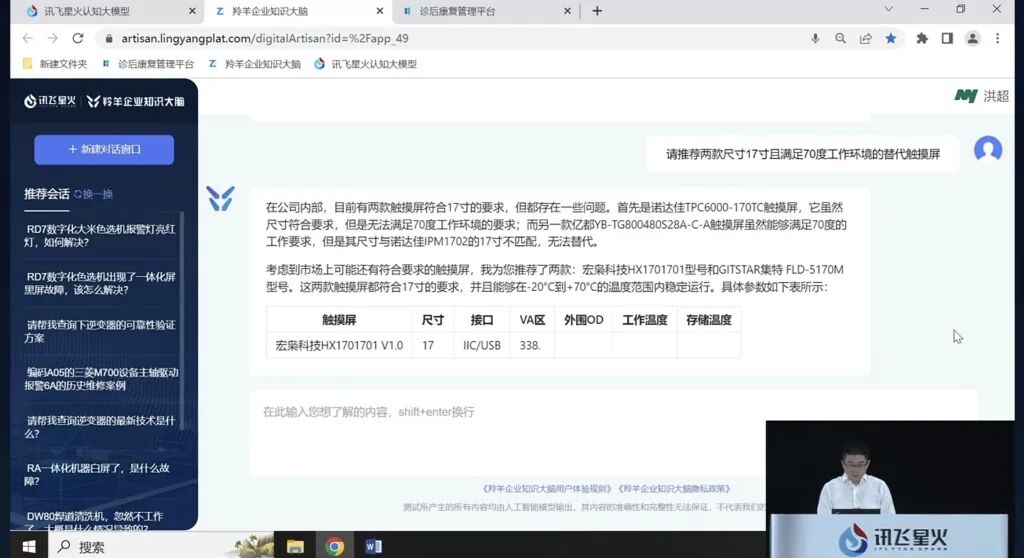Expand the tab search chevron
The width and height of the screenshot is (1024, 558).
click(x=888, y=9)
